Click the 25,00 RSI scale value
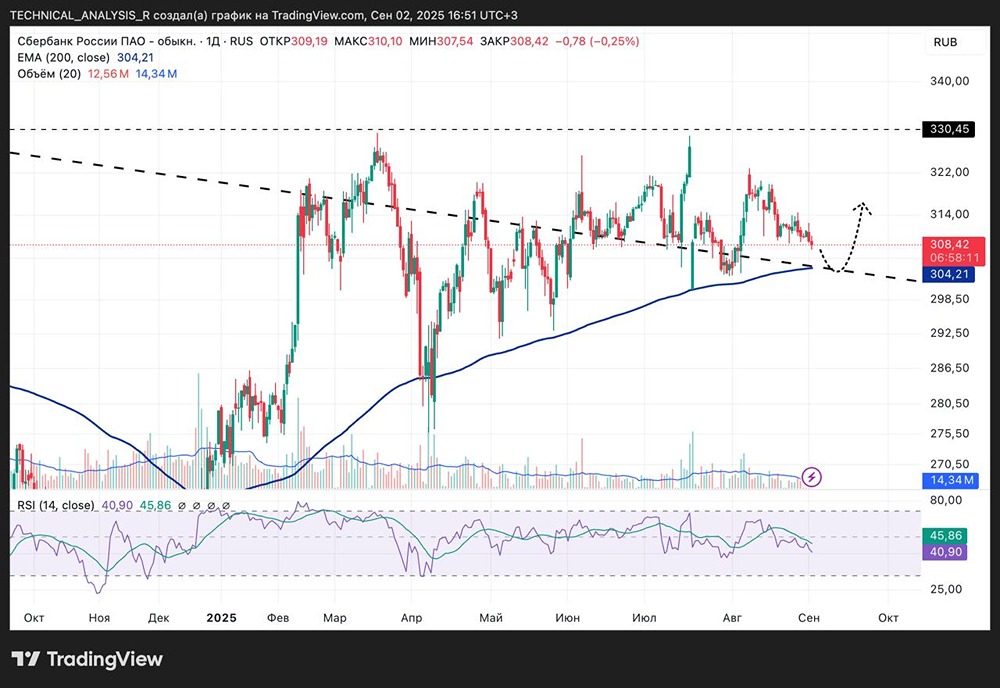The width and height of the screenshot is (1000, 688). click(x=946, y=589)
